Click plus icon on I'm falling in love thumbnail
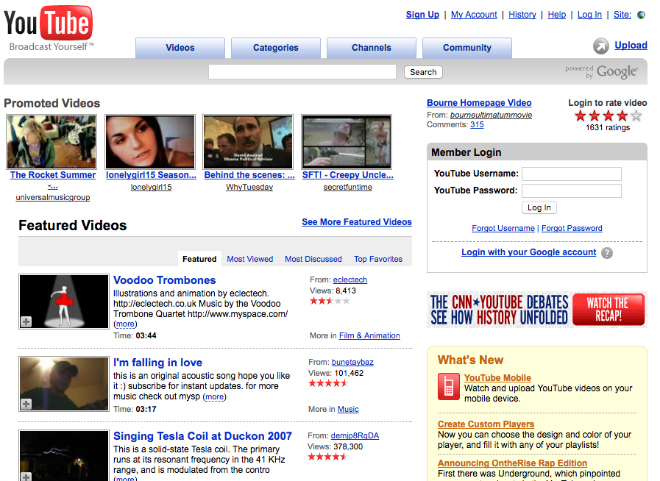Viewport: 660px width, 481px height. pyautogui.click(x=26, y=402)
